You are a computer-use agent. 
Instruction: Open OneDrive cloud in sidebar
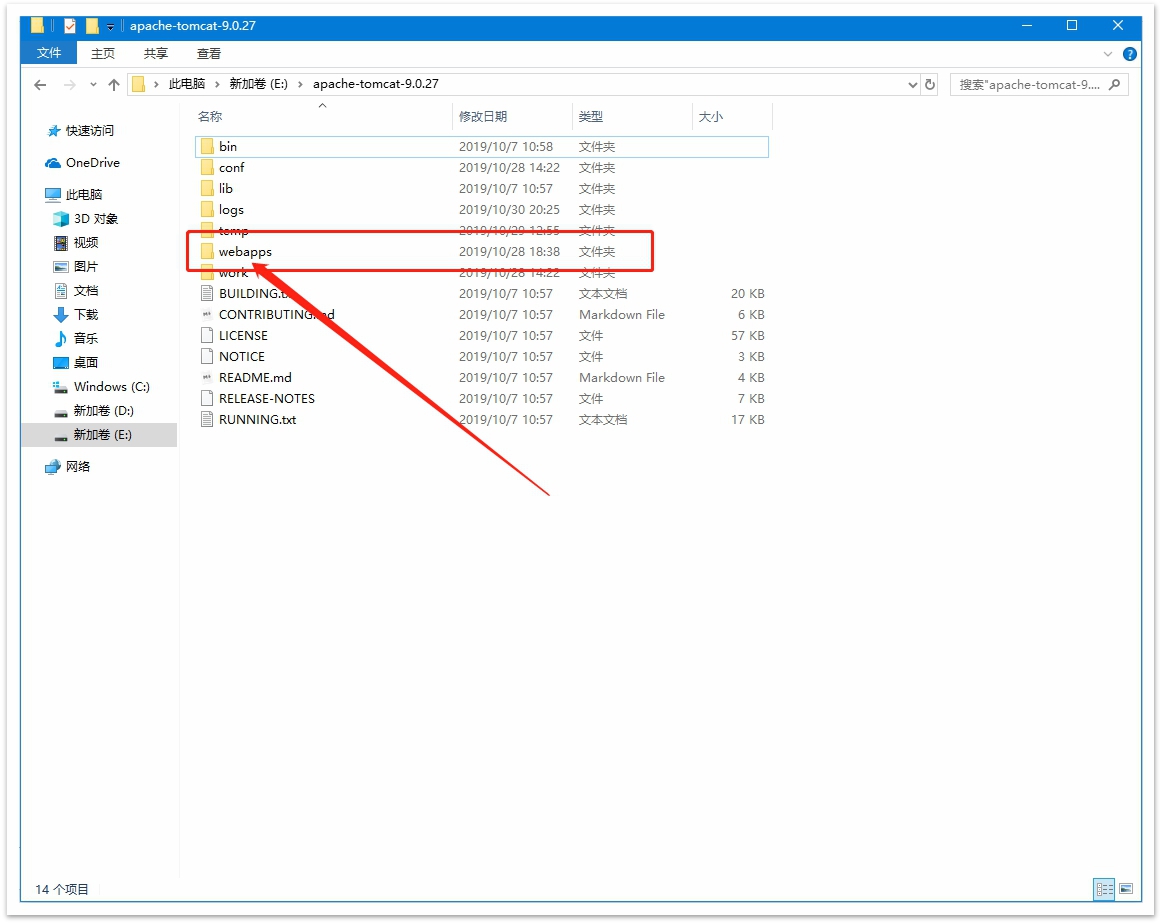53,163
